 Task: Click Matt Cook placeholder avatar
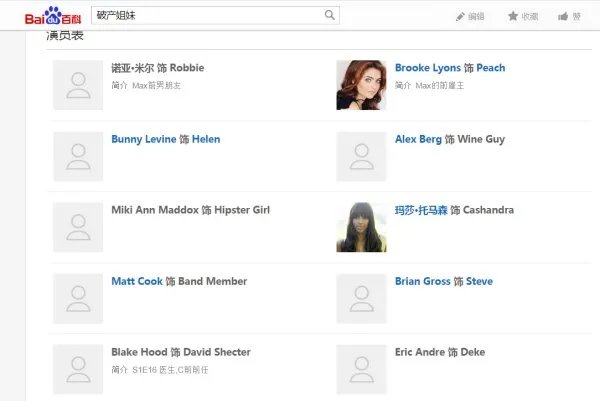[78, 298]
